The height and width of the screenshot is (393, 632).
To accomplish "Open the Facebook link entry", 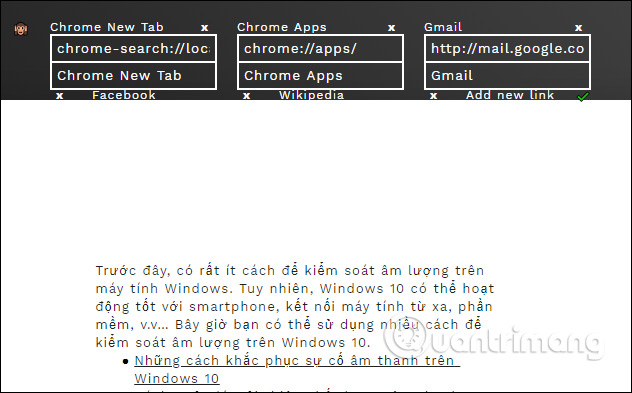I will point(124,95).
